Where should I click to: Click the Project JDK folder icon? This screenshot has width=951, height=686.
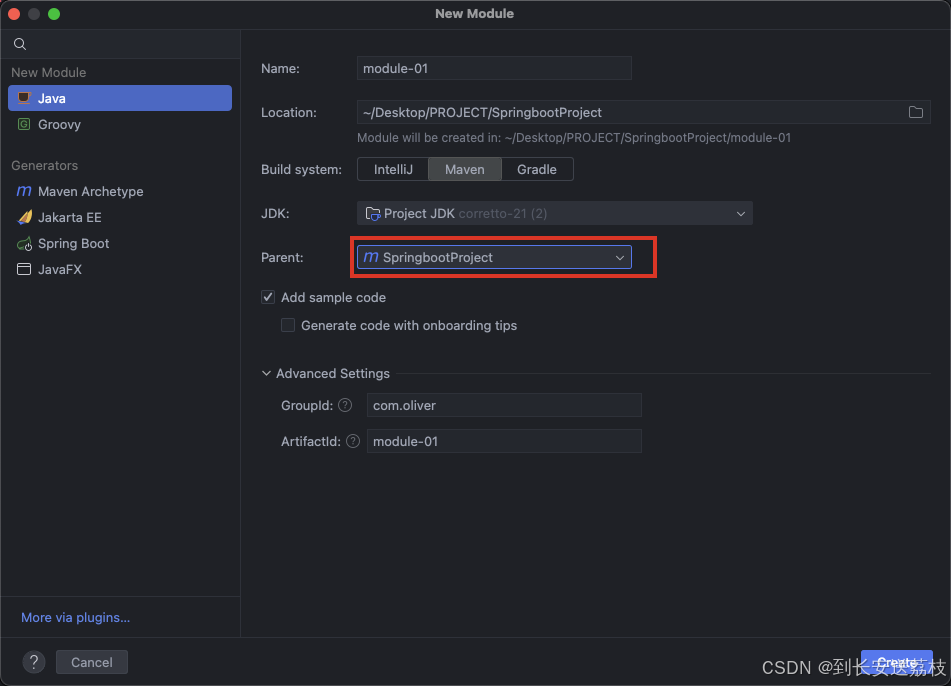point(373,214)
